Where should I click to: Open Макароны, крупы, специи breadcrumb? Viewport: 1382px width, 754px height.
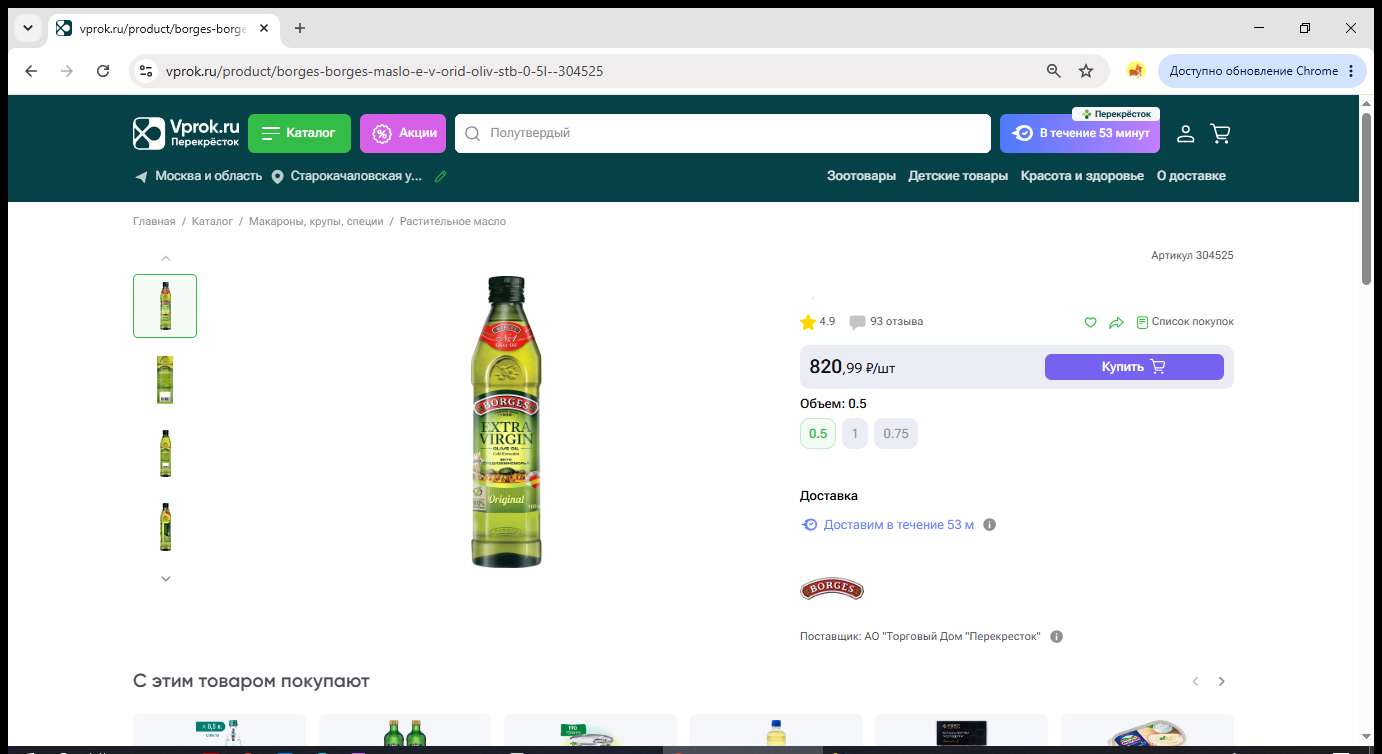pyautogui.click(x=316, y=221)
